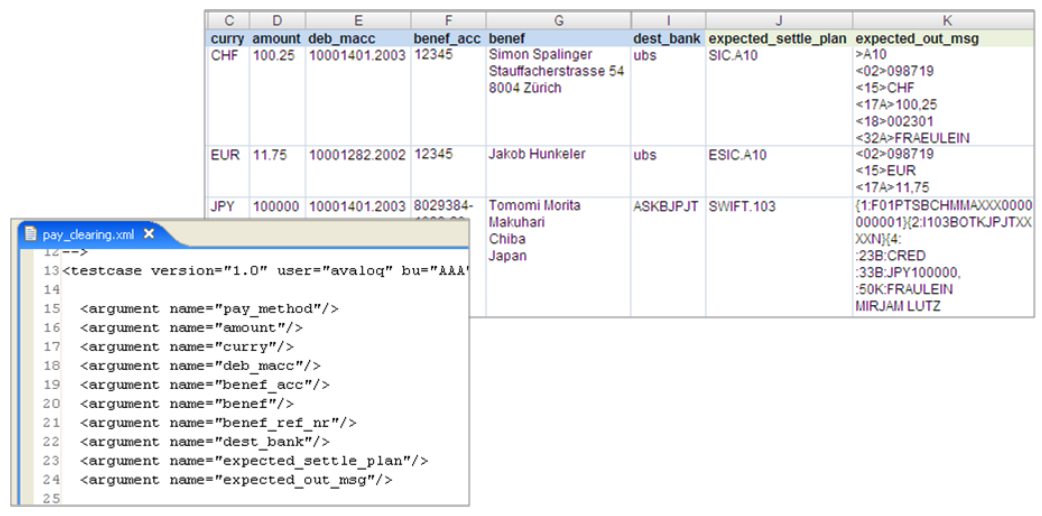This screenshot has height=516, width=1042.
Task: Place cursor on line 15 pay_method argument
Action: 210,309
